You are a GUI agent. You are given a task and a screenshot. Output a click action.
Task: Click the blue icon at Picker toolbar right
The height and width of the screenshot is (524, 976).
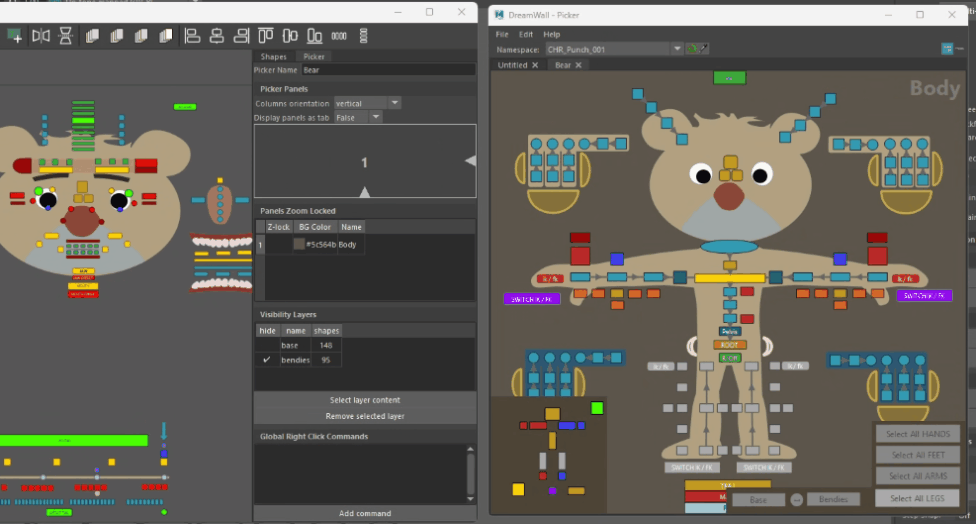click(947, 49)
